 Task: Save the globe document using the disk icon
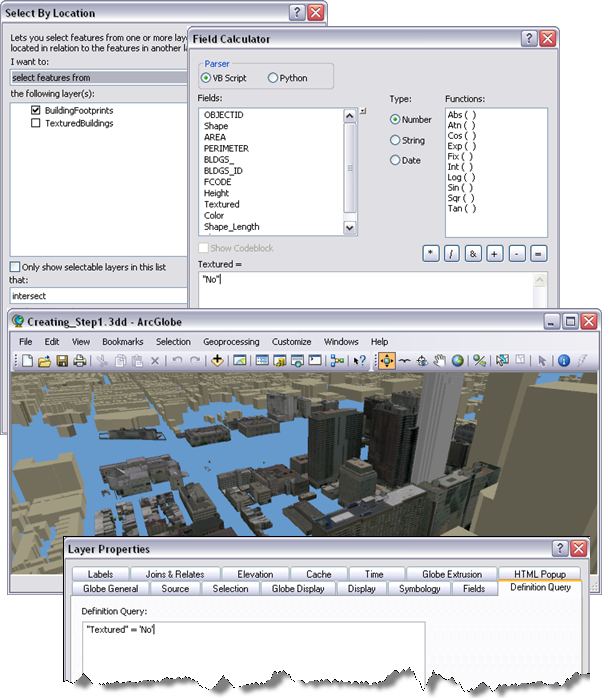[x=62, y=360]
